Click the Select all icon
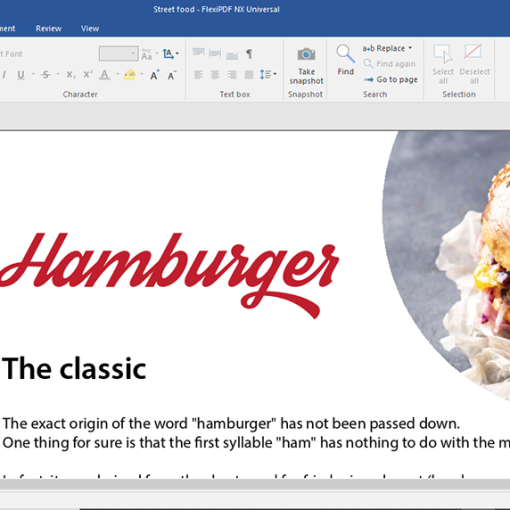Screen dimensions: 510x510 (443, 54)
